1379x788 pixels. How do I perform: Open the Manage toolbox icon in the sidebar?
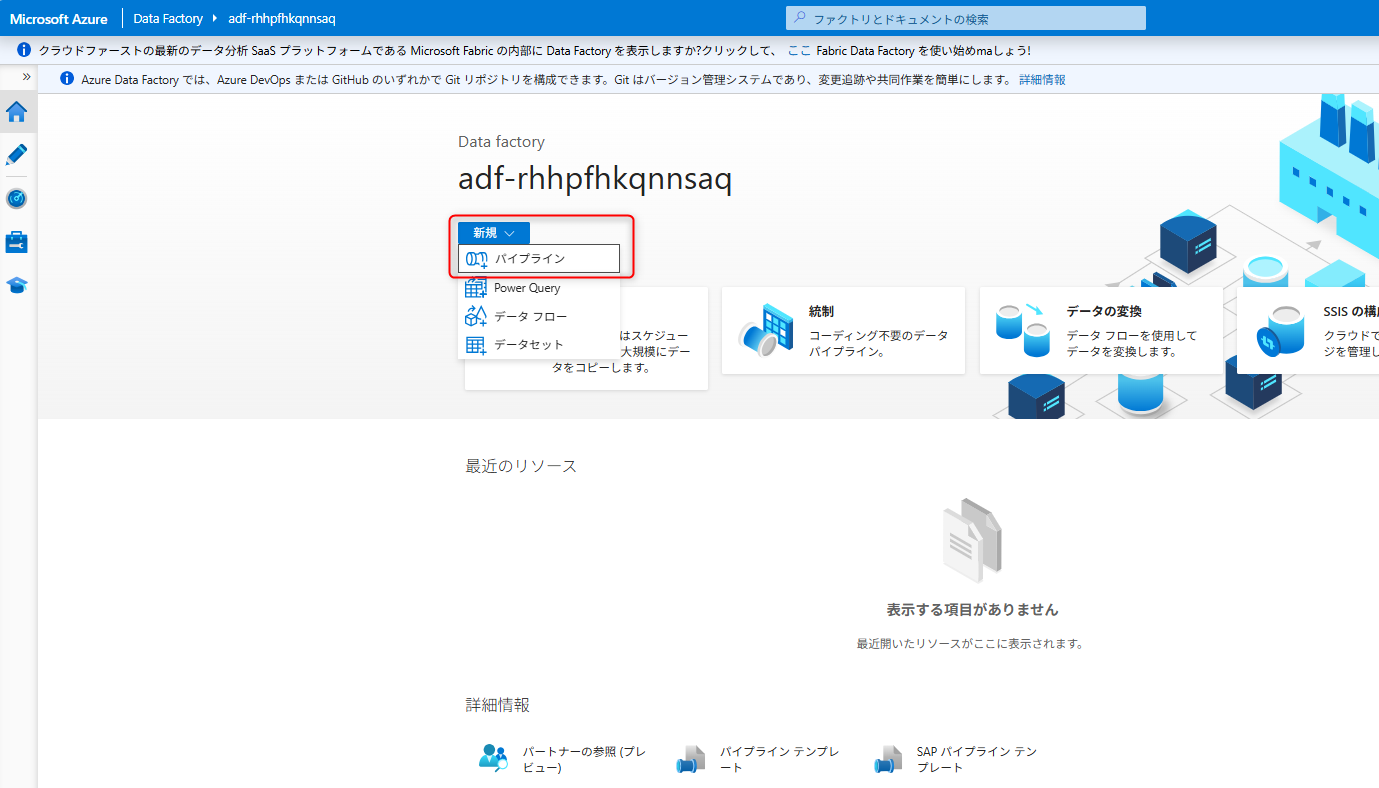(16, 241)
